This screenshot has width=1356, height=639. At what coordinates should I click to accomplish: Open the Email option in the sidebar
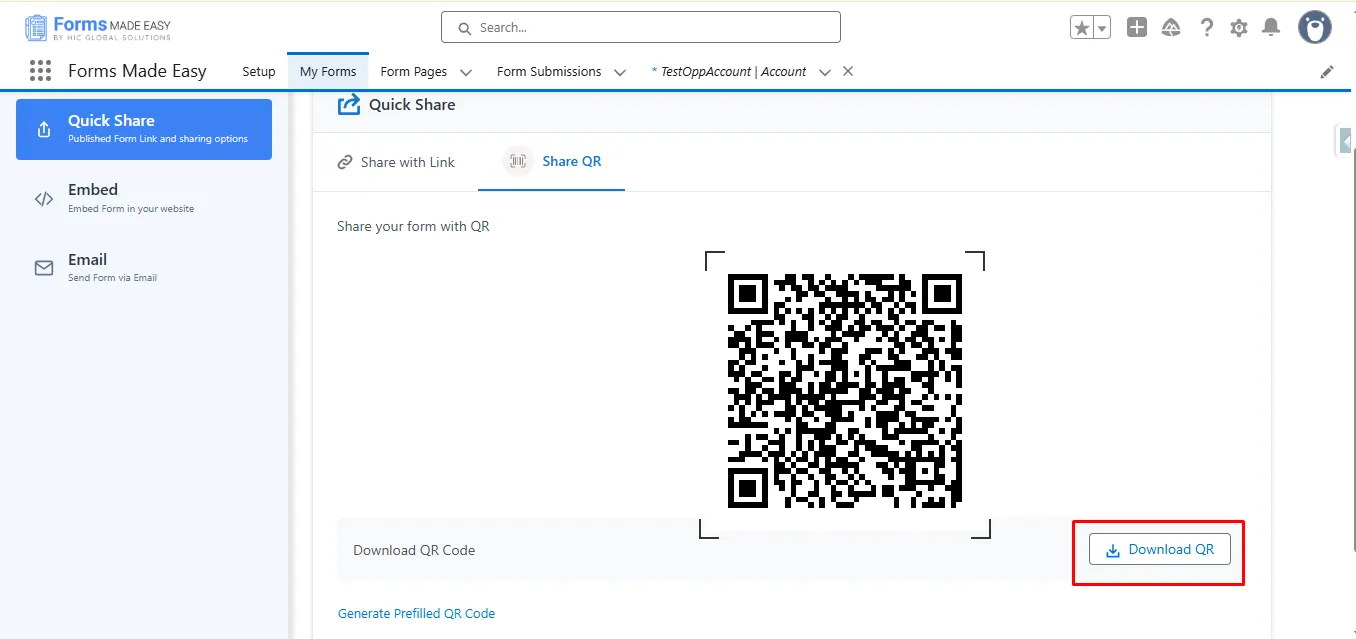pyautogui.click(x=144, y=267)
